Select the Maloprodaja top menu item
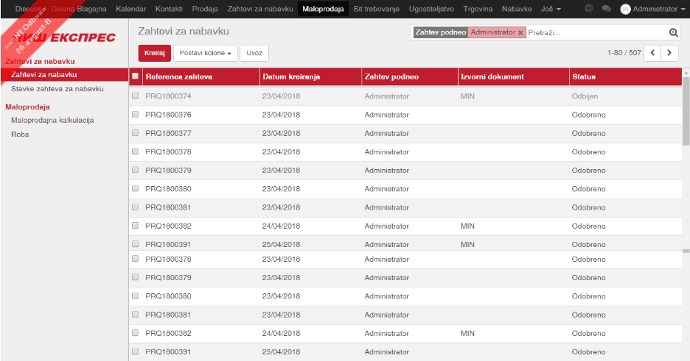 323,9
